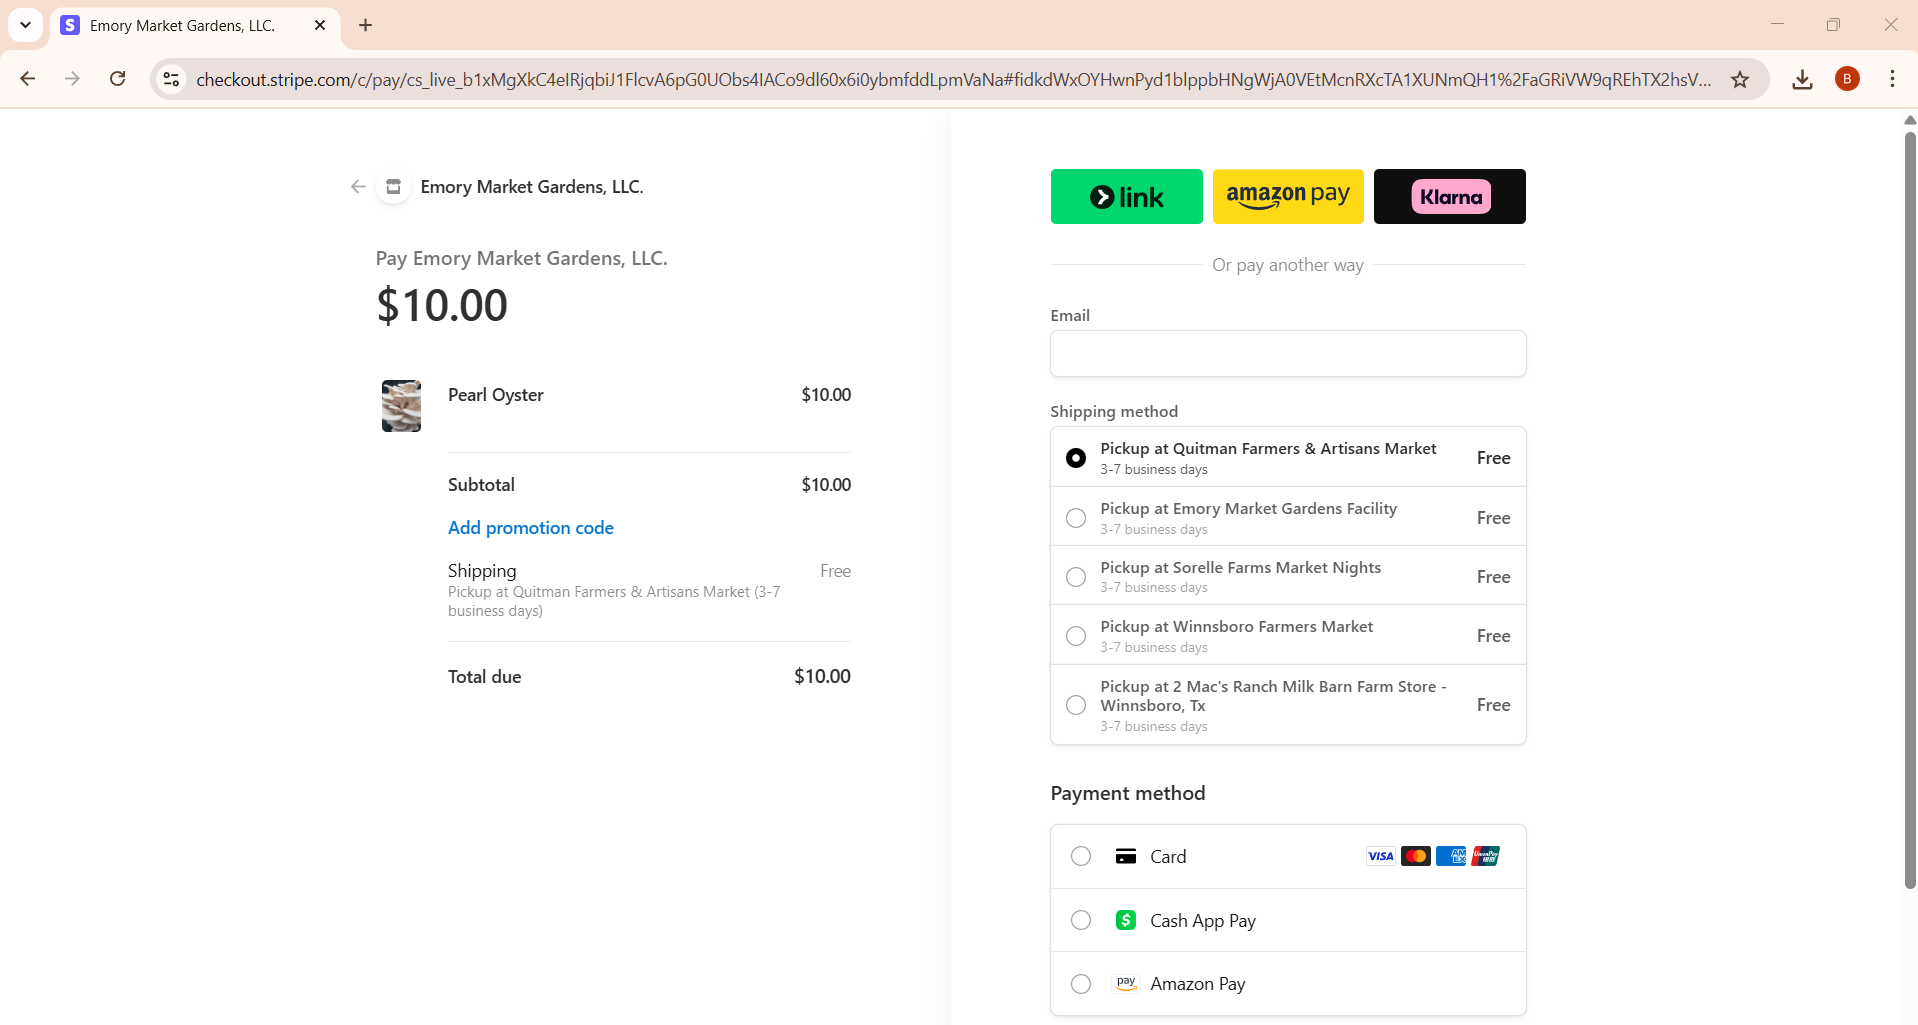Click the black card icon next to Card

pyautogui.click(x=1126, y=856)
